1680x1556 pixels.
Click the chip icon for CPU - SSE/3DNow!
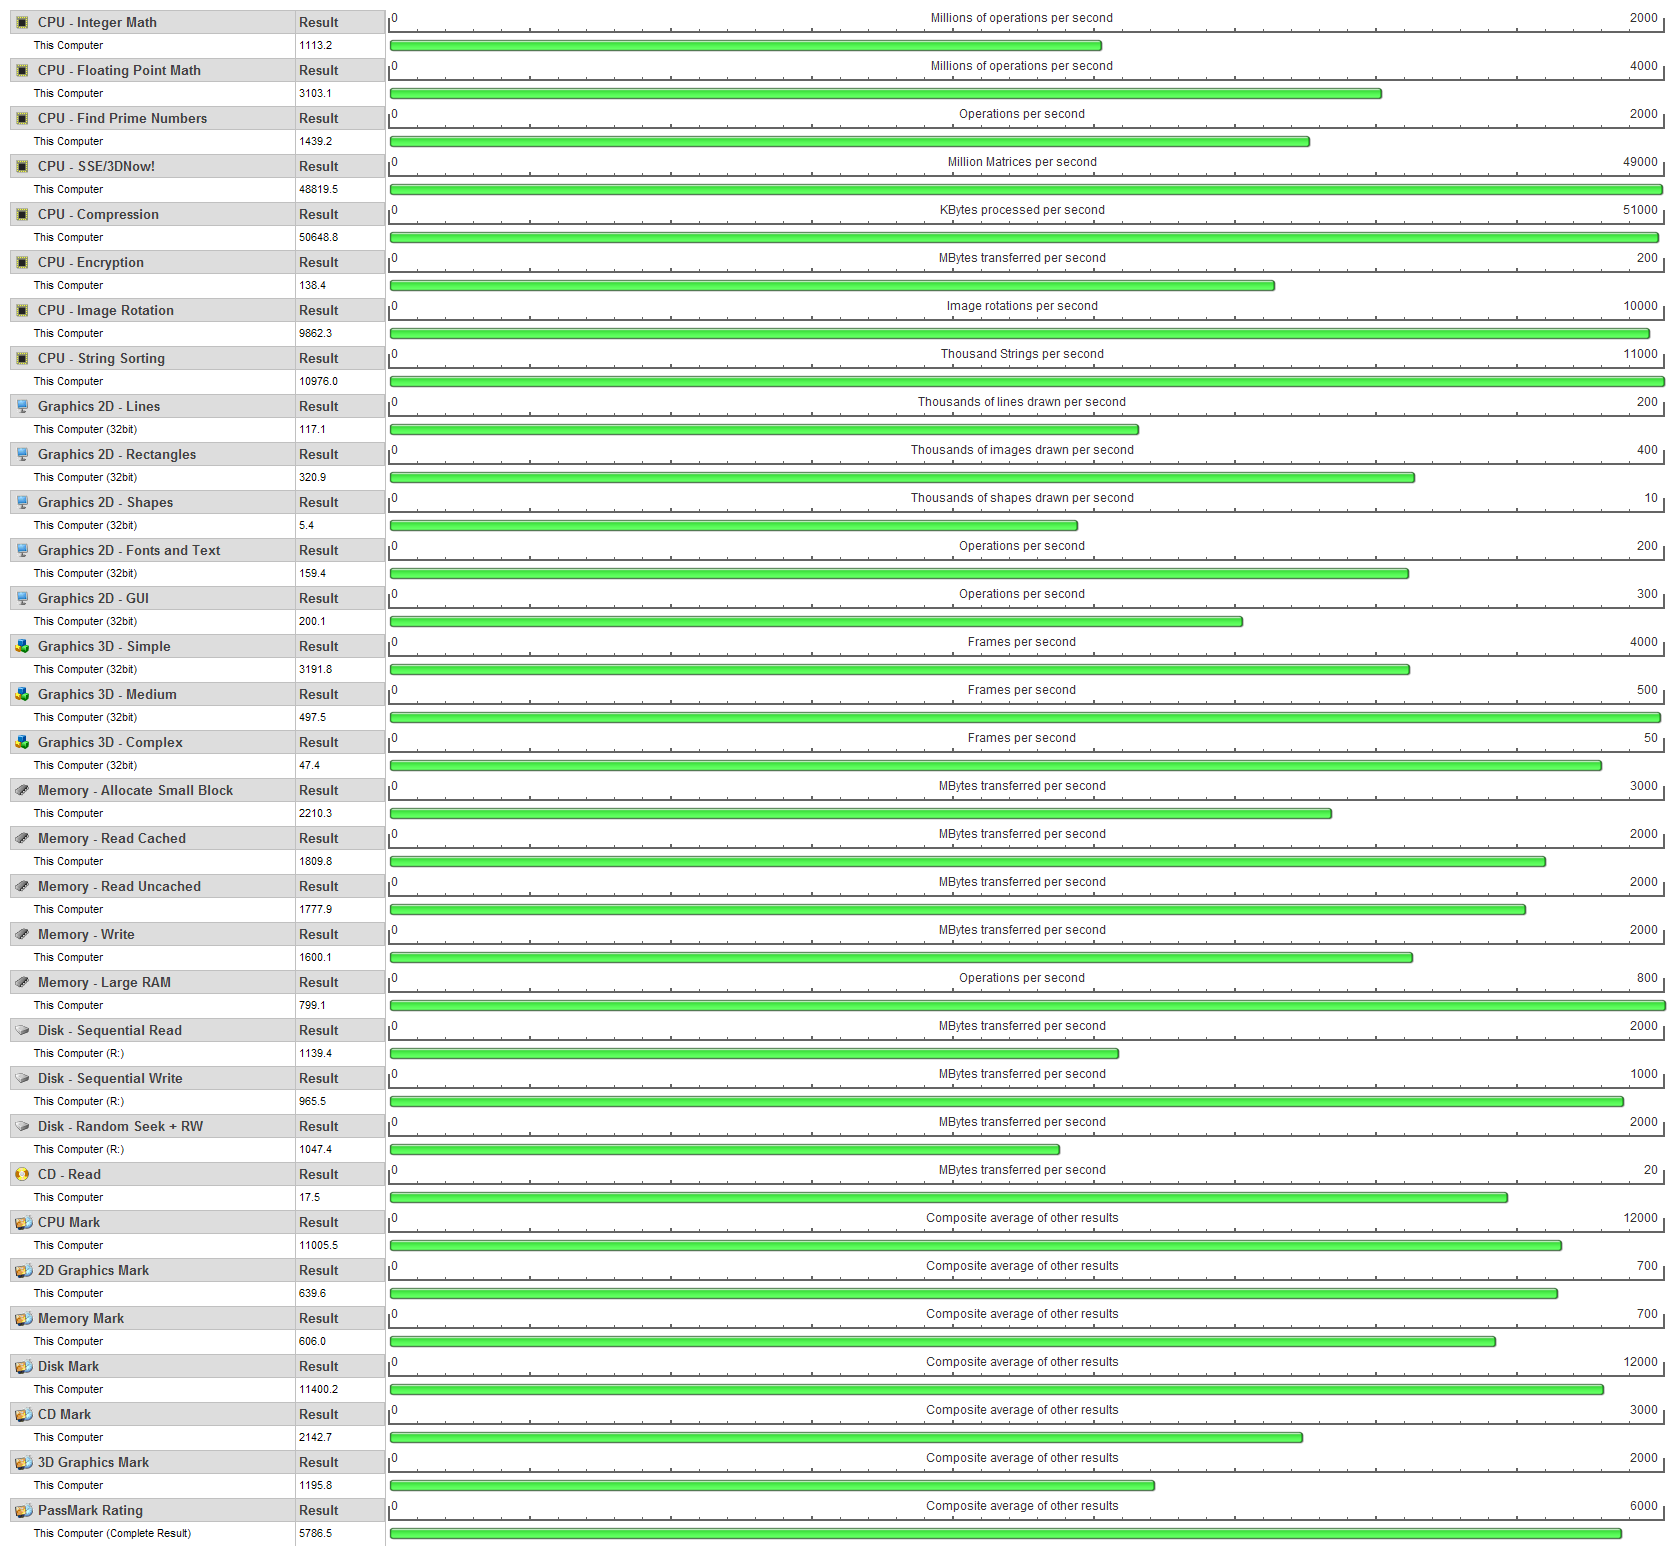[x=22, y=166]
